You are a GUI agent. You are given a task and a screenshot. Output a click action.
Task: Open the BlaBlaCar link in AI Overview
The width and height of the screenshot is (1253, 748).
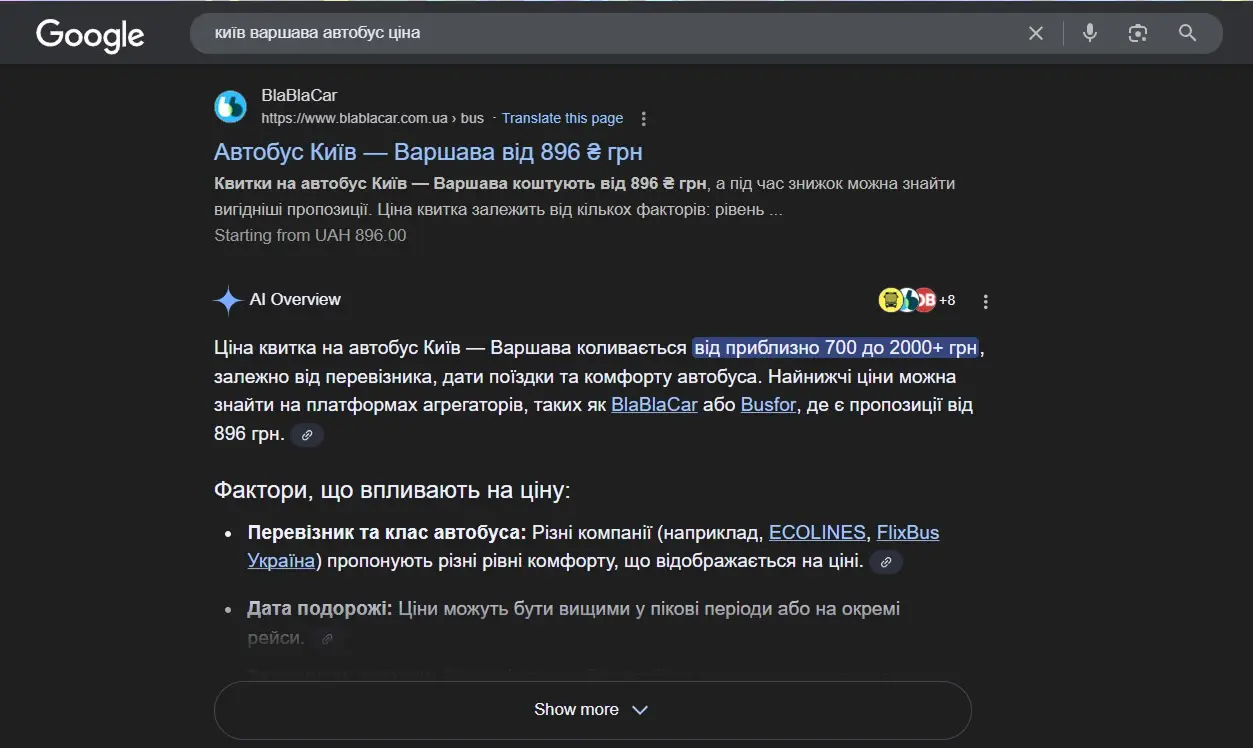pos(654,406)
